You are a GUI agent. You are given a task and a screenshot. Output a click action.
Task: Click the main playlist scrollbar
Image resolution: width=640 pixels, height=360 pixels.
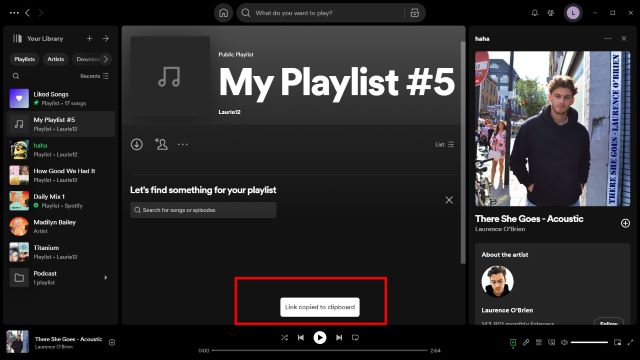(x=463, y=152)
